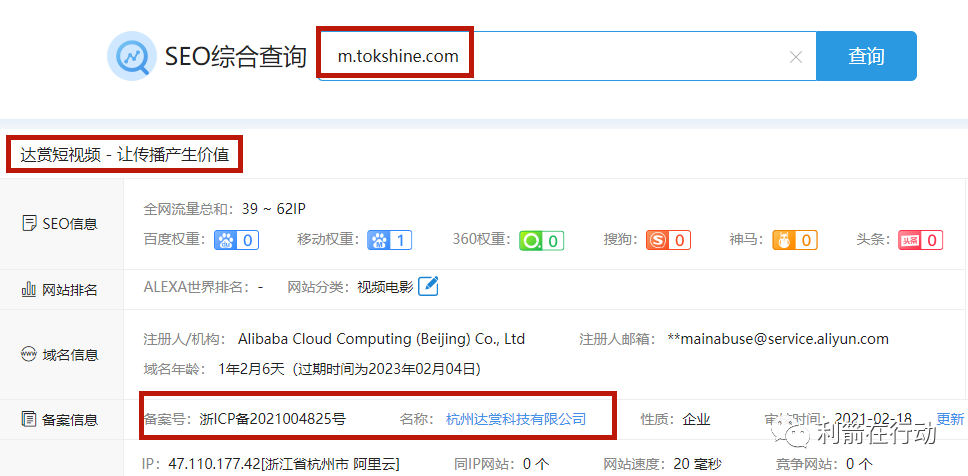Click the 360权重 green badge
The image size is (968, 476).
coord(541,240)
